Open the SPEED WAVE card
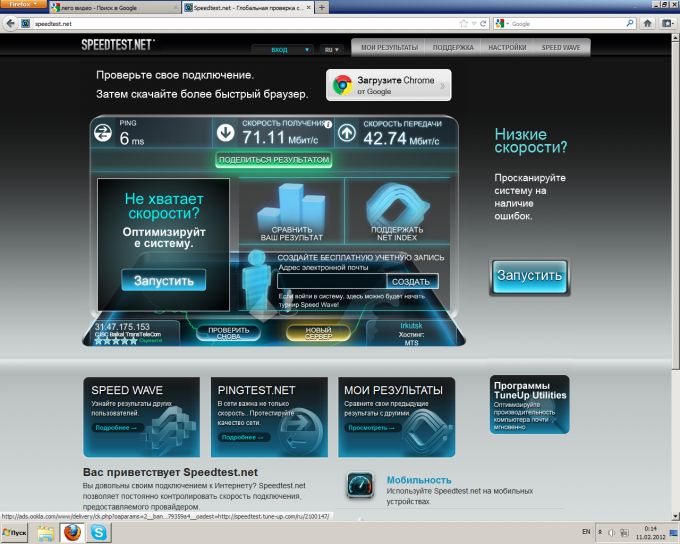 (x=141, y=417)
